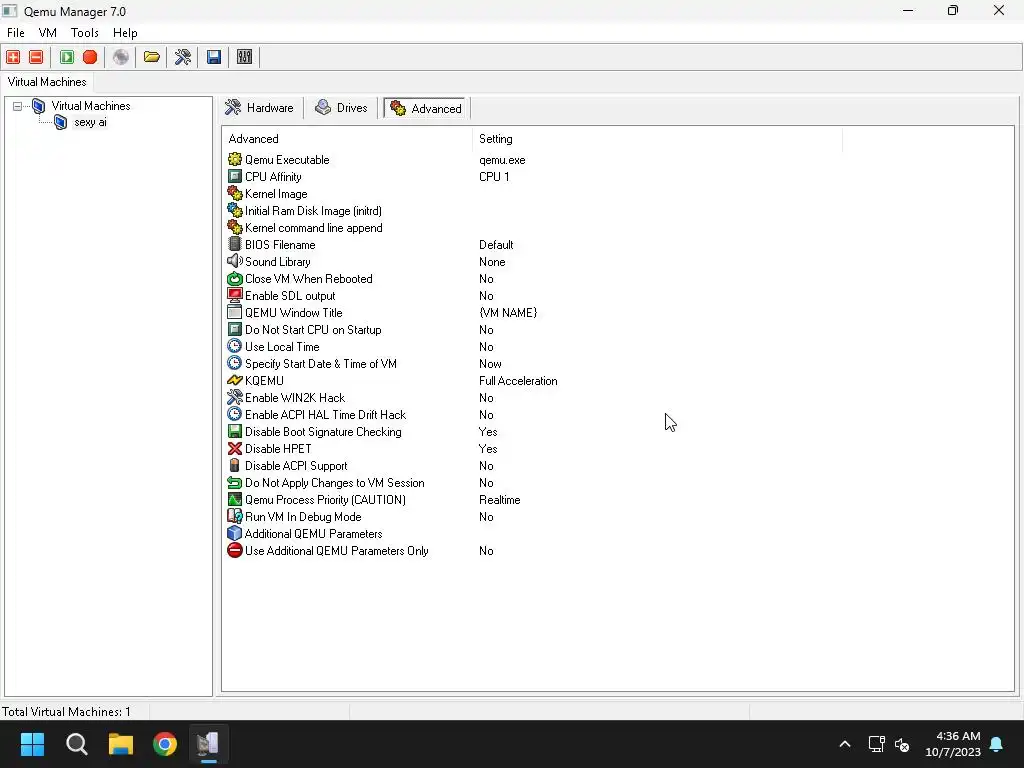Select the 'Use Local Time' row label

pos(282,347)
